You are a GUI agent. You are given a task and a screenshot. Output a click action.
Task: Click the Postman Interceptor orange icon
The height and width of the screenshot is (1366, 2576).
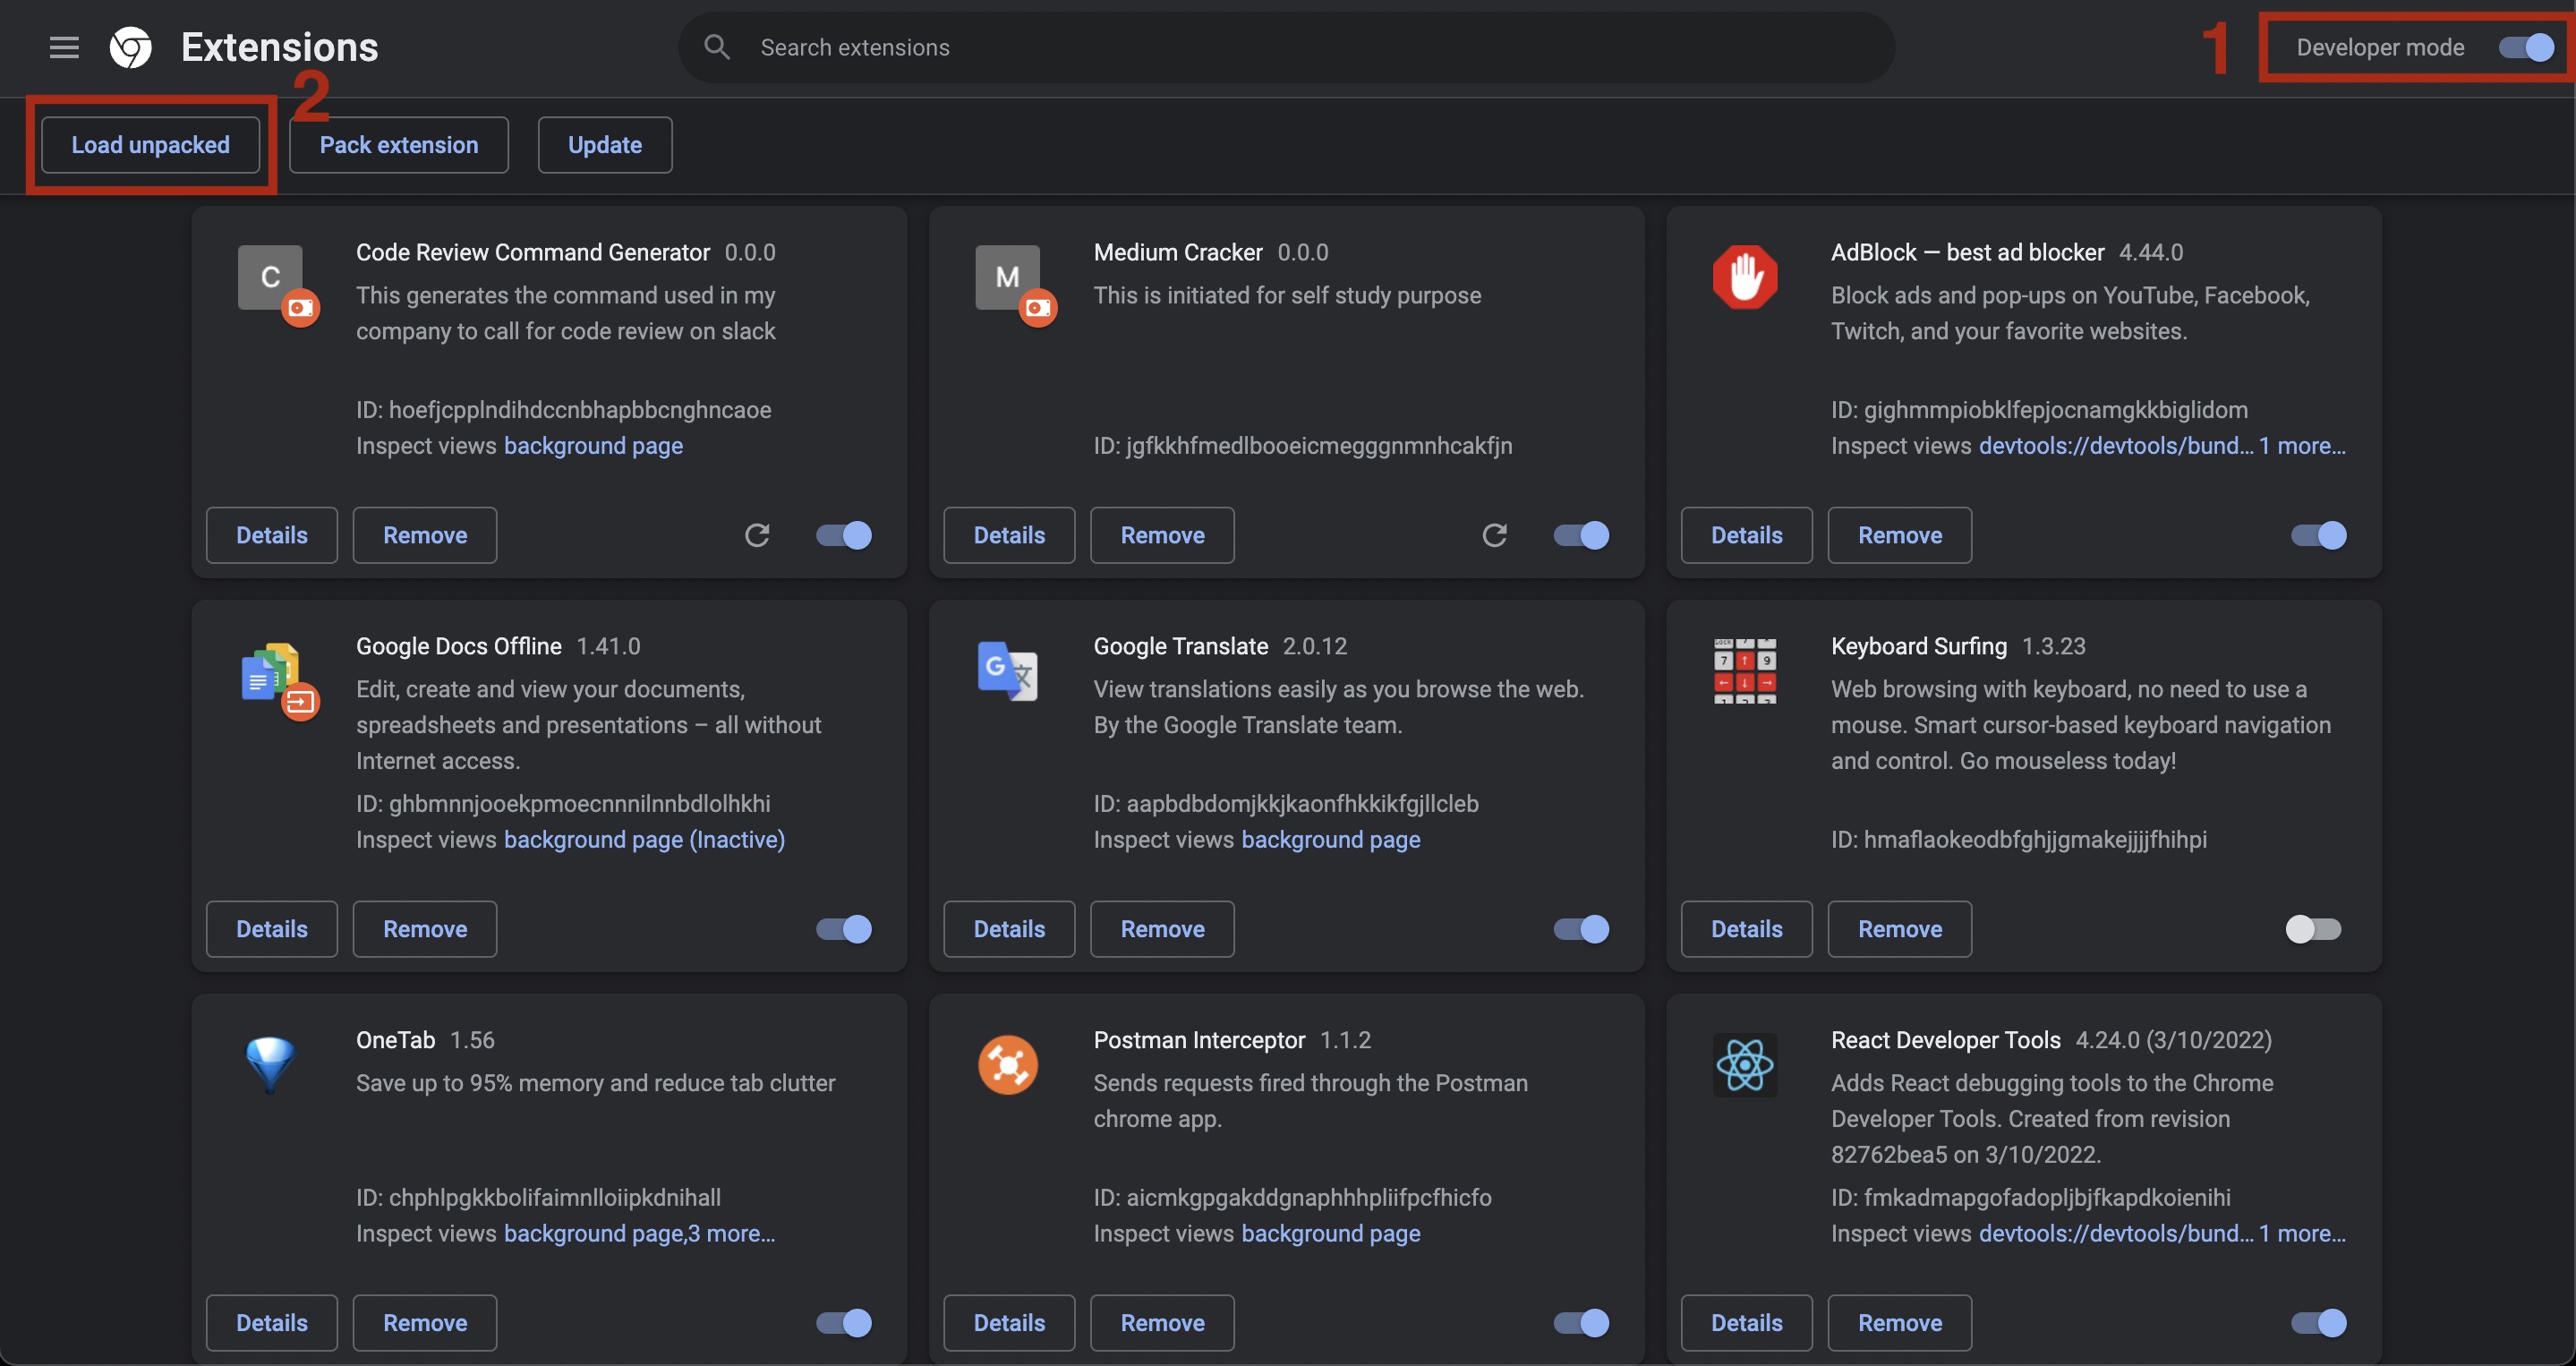tap(1007, 1065)
